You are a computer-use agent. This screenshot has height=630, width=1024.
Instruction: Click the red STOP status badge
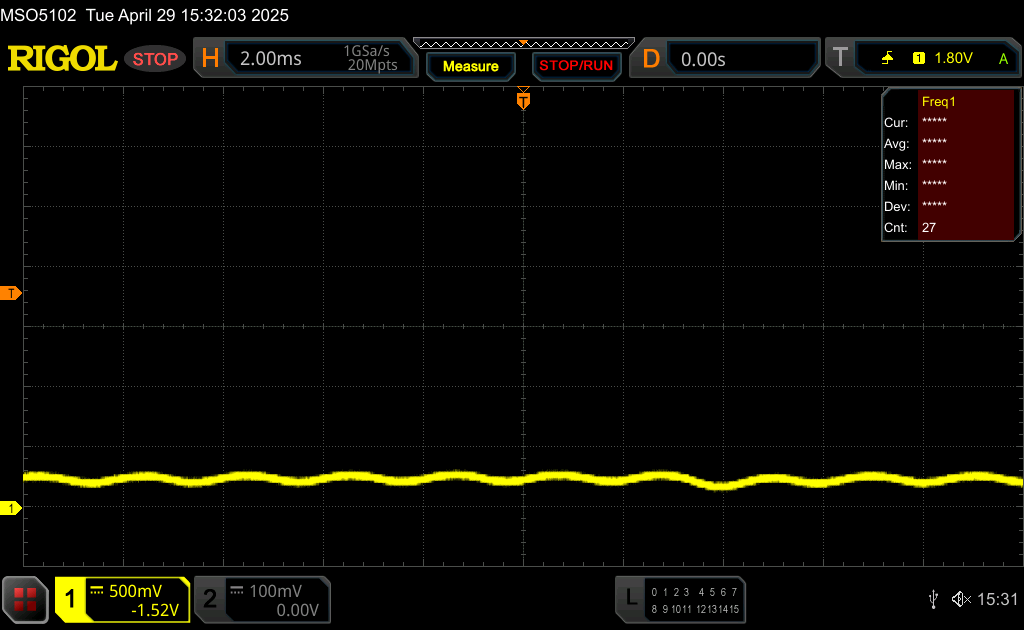coord(155,59)
